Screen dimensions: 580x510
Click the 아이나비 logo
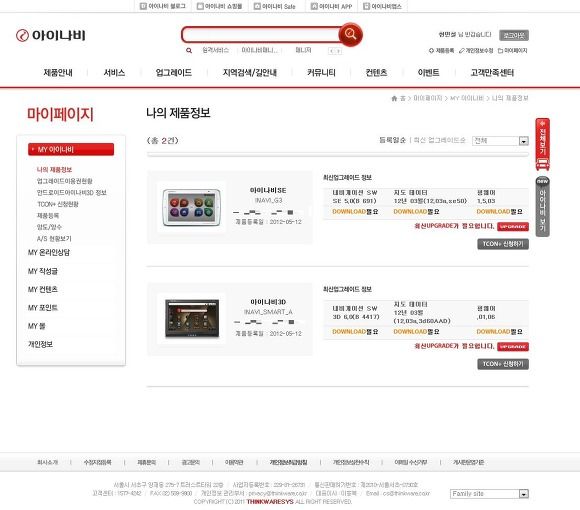[x=51, y=35]
